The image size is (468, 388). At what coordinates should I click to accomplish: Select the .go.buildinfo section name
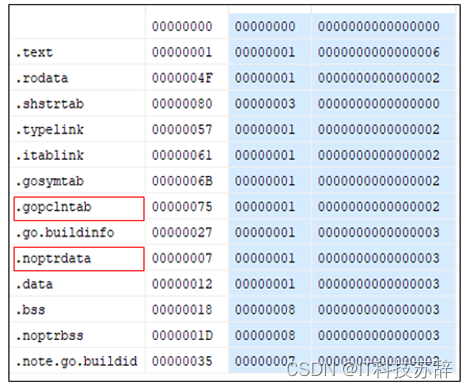(x=65, y=233)
